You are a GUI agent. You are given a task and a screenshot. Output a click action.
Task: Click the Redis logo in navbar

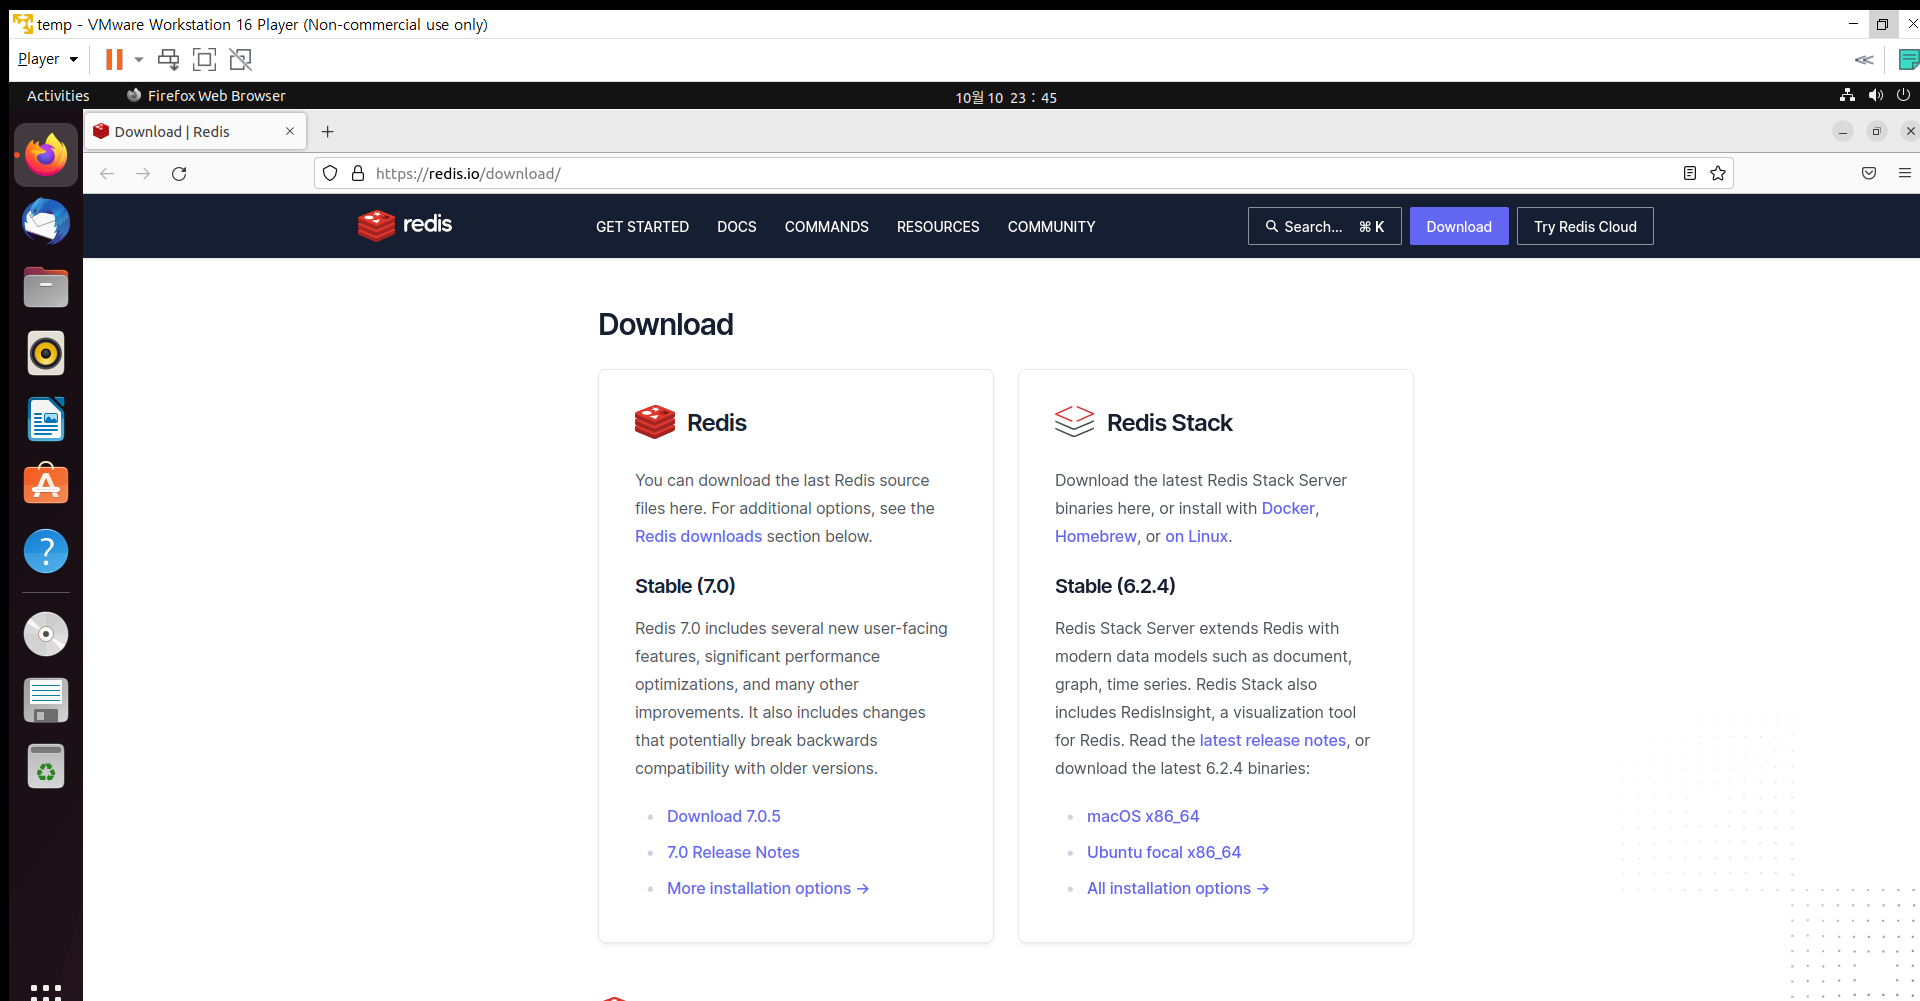click(x=405, y=225)
